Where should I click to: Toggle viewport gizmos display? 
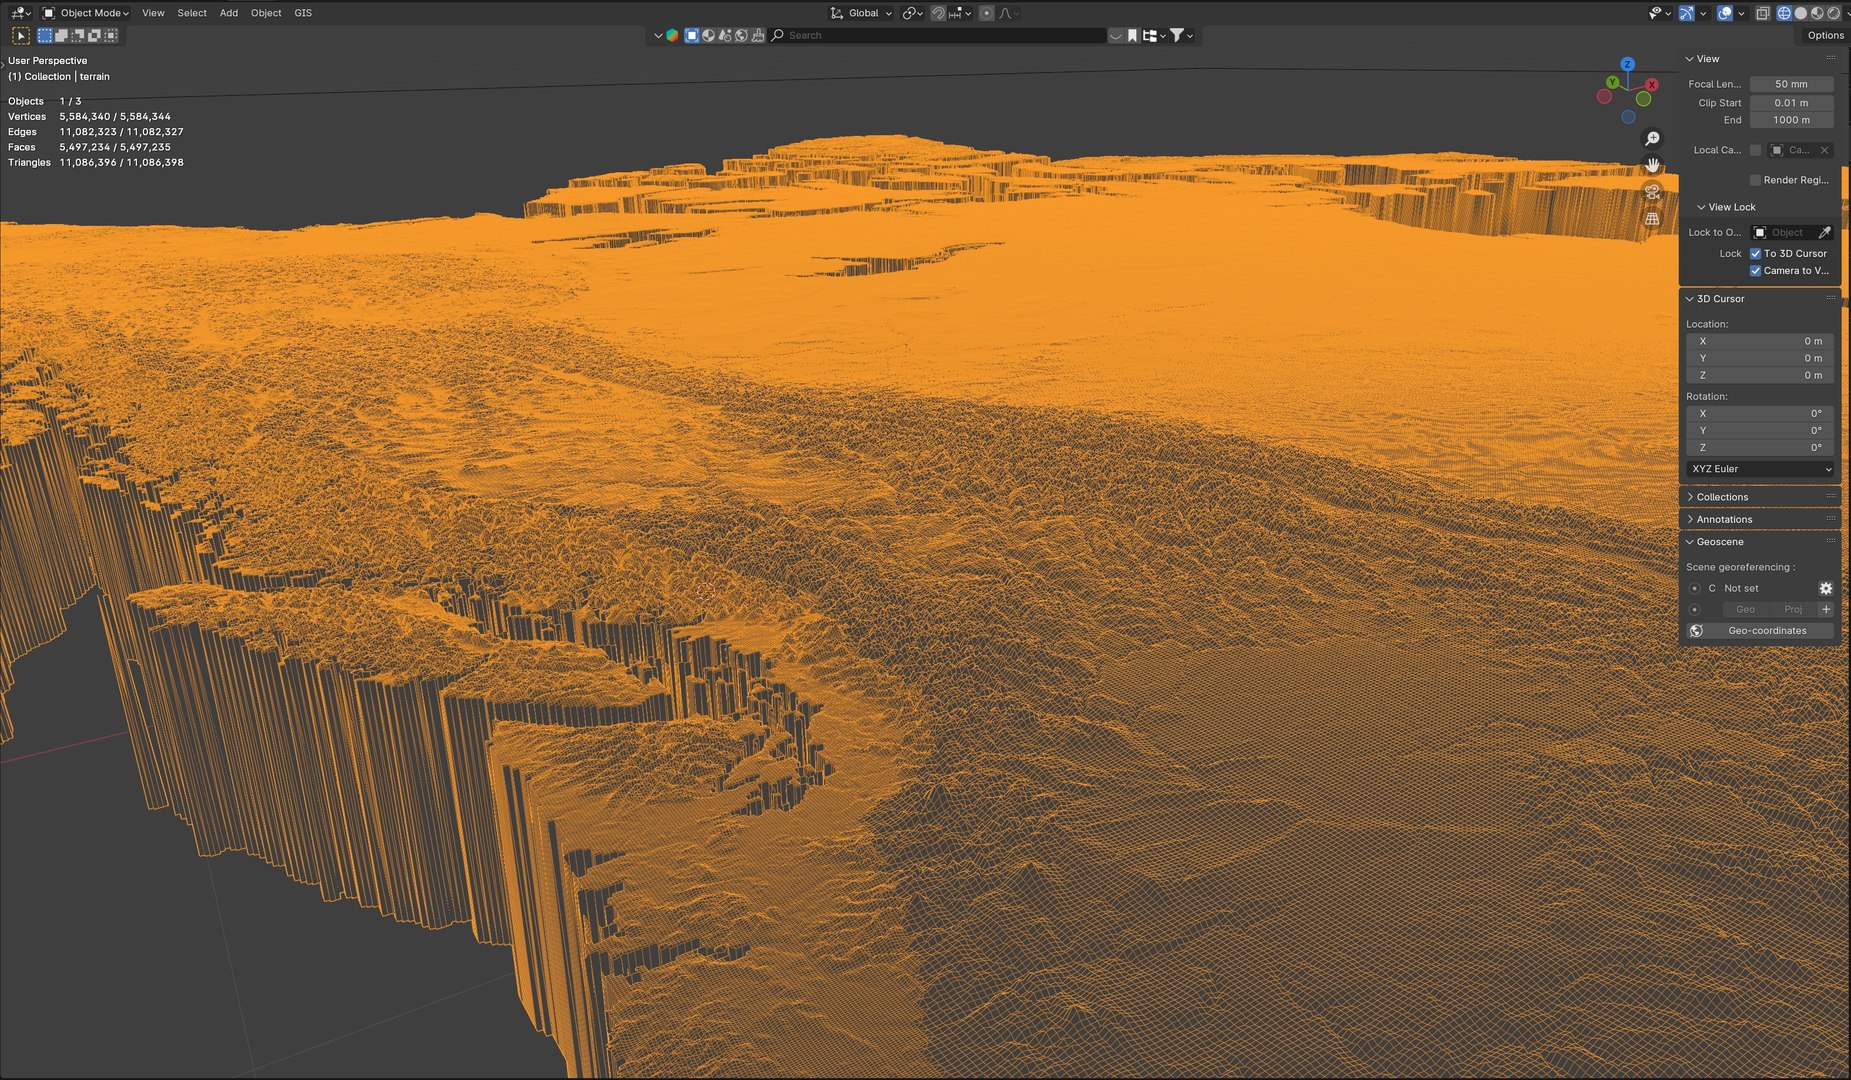pyautogui.click(x=1687, y=13)
